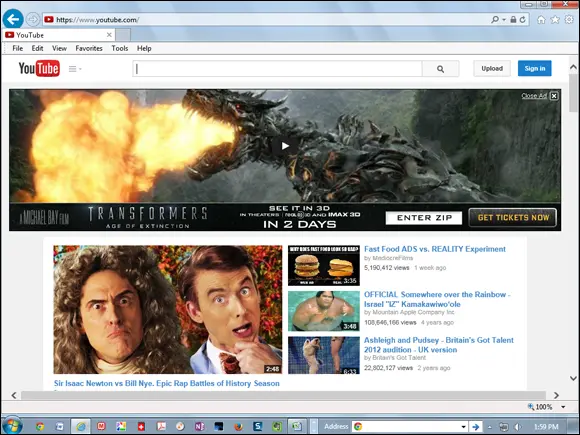Open the View menu
The height and width of the screenshot is (435, 580).
pyautogui.click(x=59, y=48)
